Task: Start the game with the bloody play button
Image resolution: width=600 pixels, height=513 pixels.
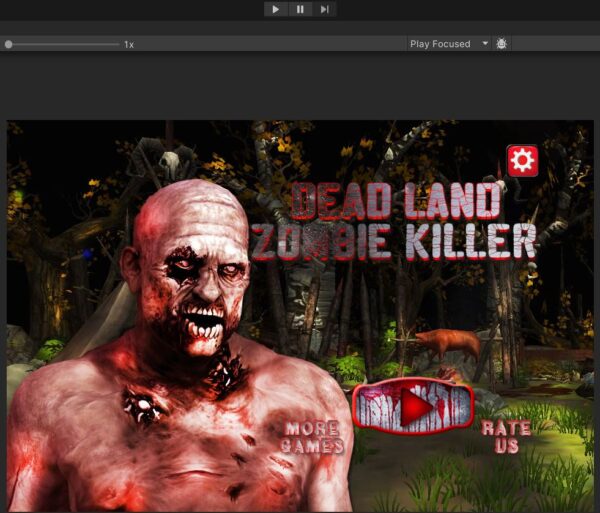Action: coord(412,406)
